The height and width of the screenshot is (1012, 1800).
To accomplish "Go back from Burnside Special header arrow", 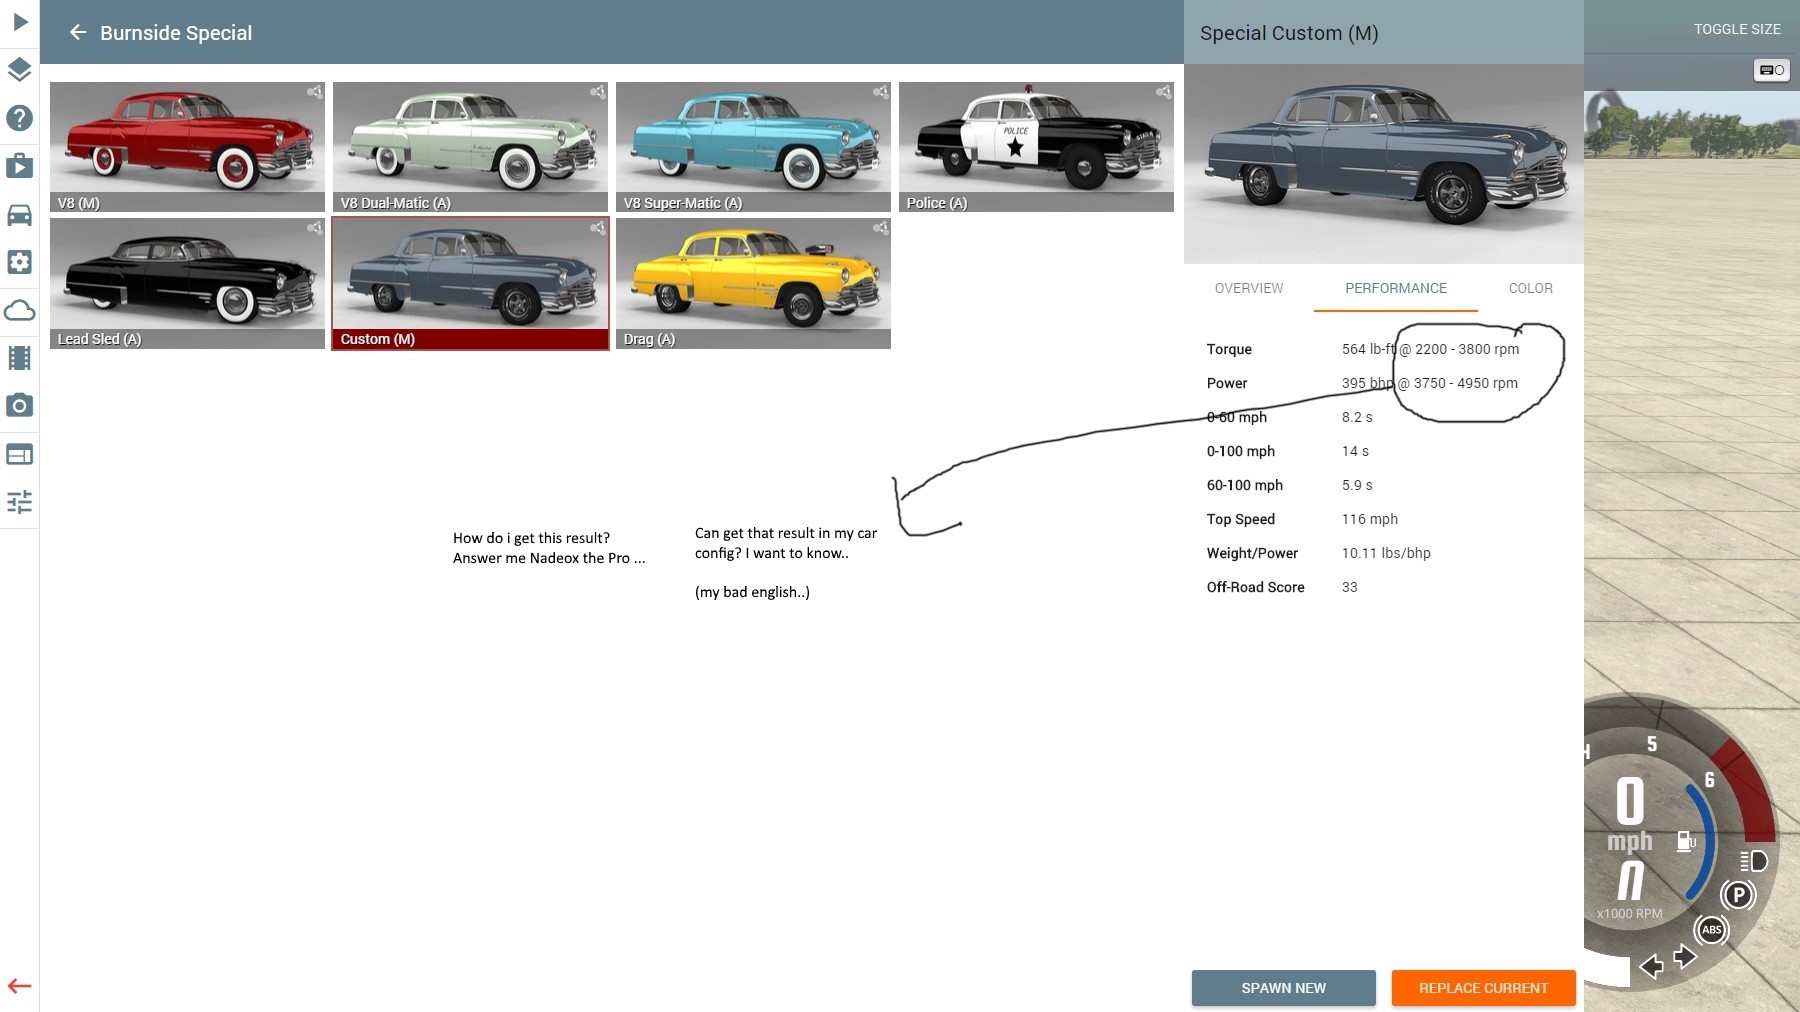I will pyautogui.click(x=77, y=33).
